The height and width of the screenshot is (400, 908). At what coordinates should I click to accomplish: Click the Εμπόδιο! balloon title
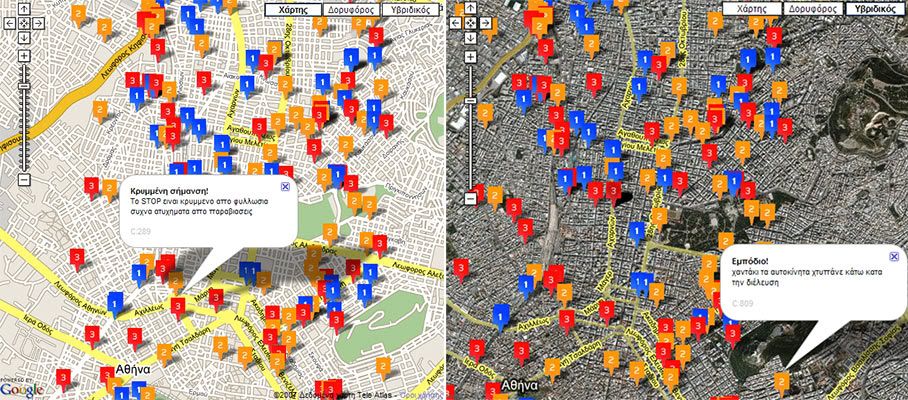point(749,262)
